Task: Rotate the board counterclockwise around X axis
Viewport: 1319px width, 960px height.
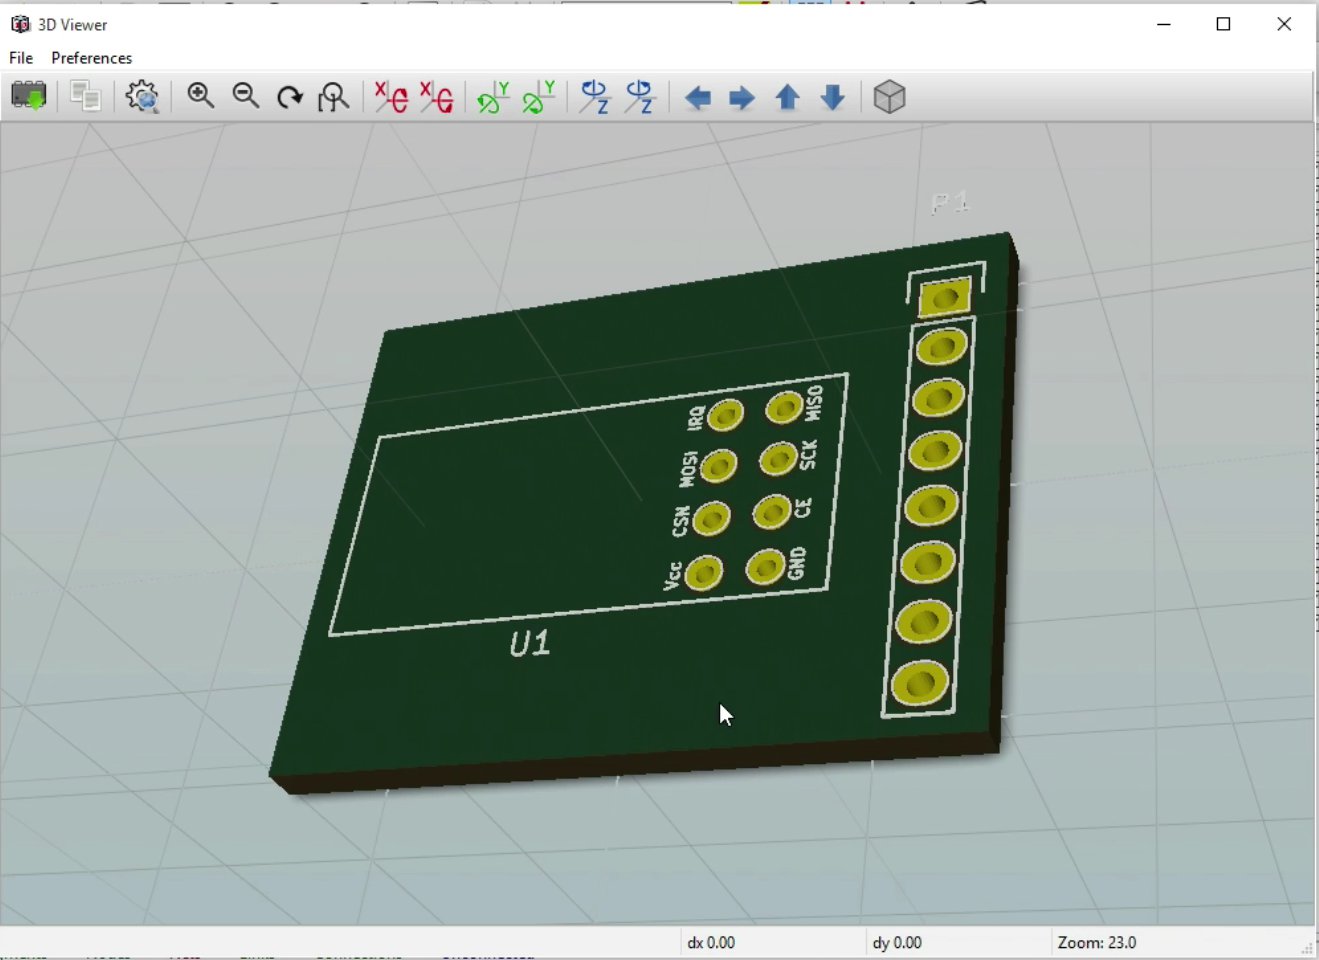Action: coord(437,96)
